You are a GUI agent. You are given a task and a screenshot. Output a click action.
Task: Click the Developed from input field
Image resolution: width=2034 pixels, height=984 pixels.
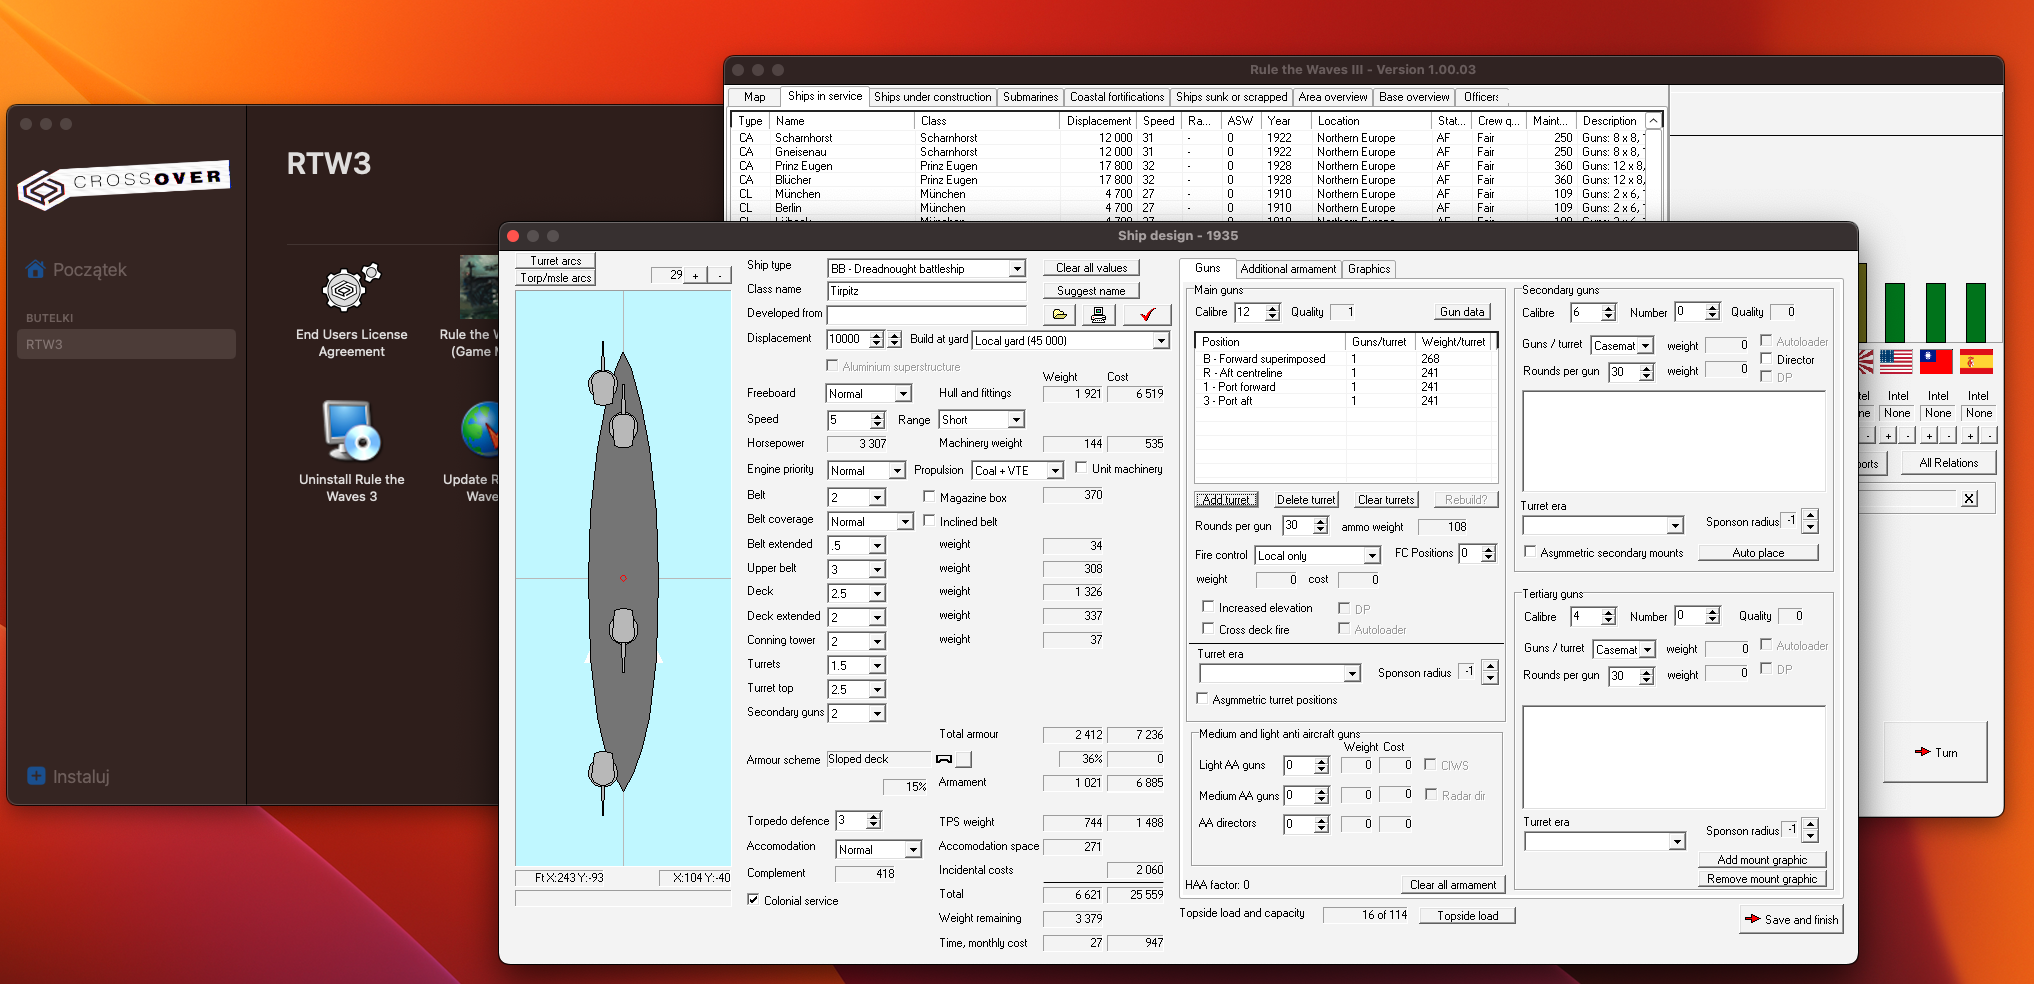click(x=927, y=315)
